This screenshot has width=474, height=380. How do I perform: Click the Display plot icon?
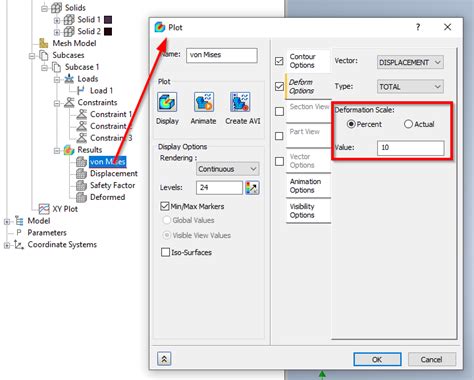[167, 102]
